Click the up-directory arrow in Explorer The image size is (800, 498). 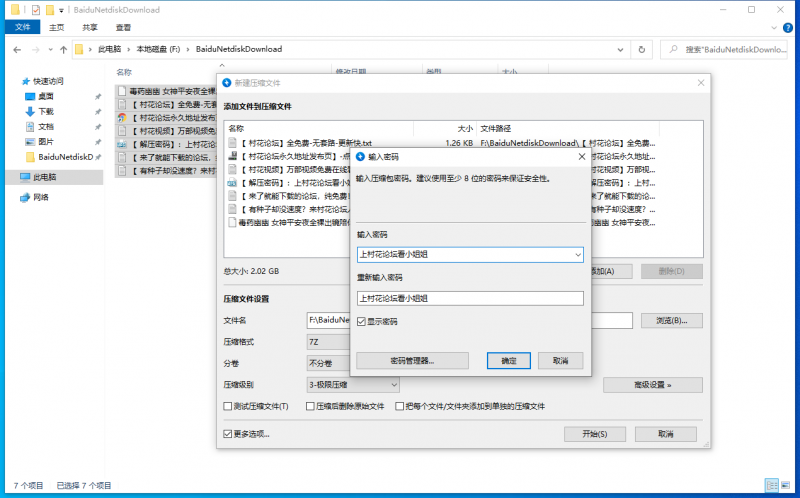tap(63, 49)
